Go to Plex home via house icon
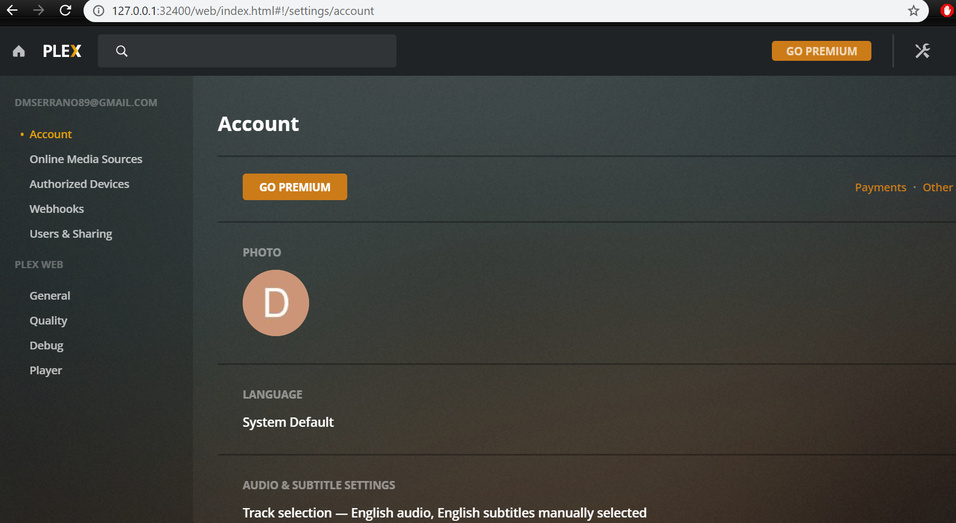 pos(19,51)
